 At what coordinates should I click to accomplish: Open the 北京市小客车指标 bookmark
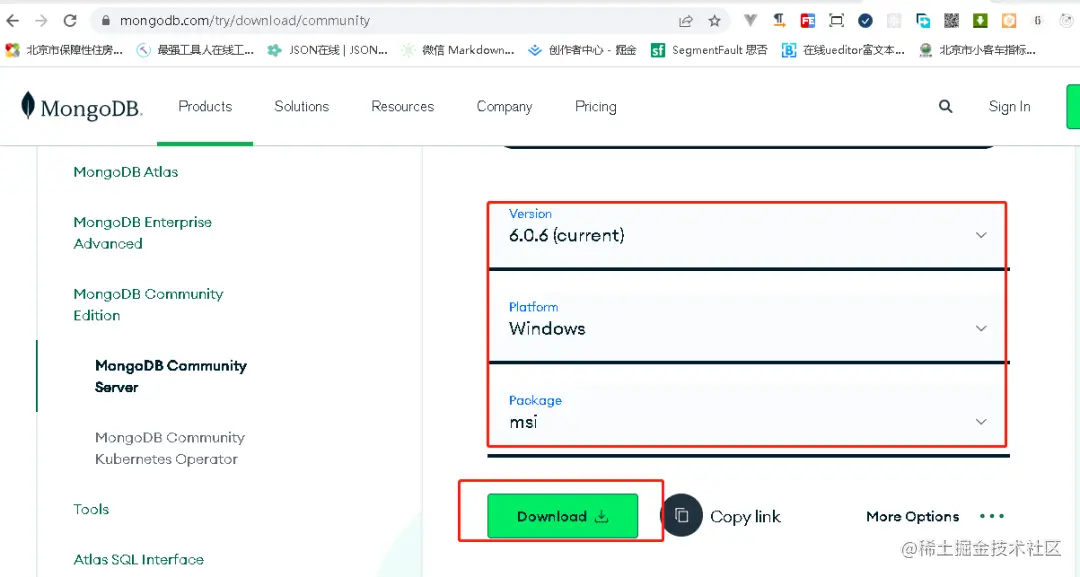[x=977, y=50]
